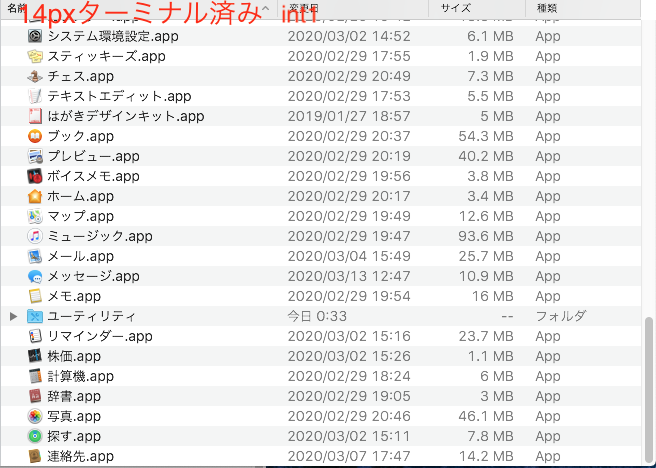The height and width of the screenshot is (468, 656).
Task: Click the modified time 今日 0:33
Action: (x=317, y=316)
